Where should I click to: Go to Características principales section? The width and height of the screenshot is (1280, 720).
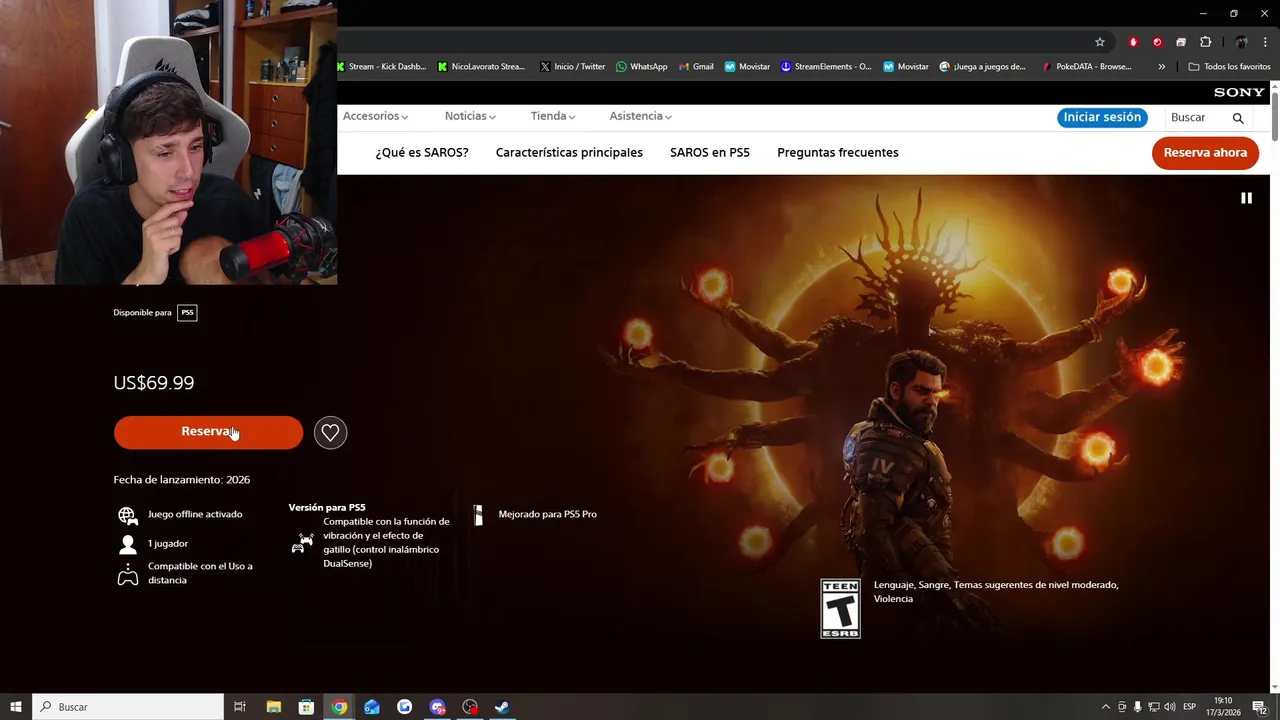point(569,153)
